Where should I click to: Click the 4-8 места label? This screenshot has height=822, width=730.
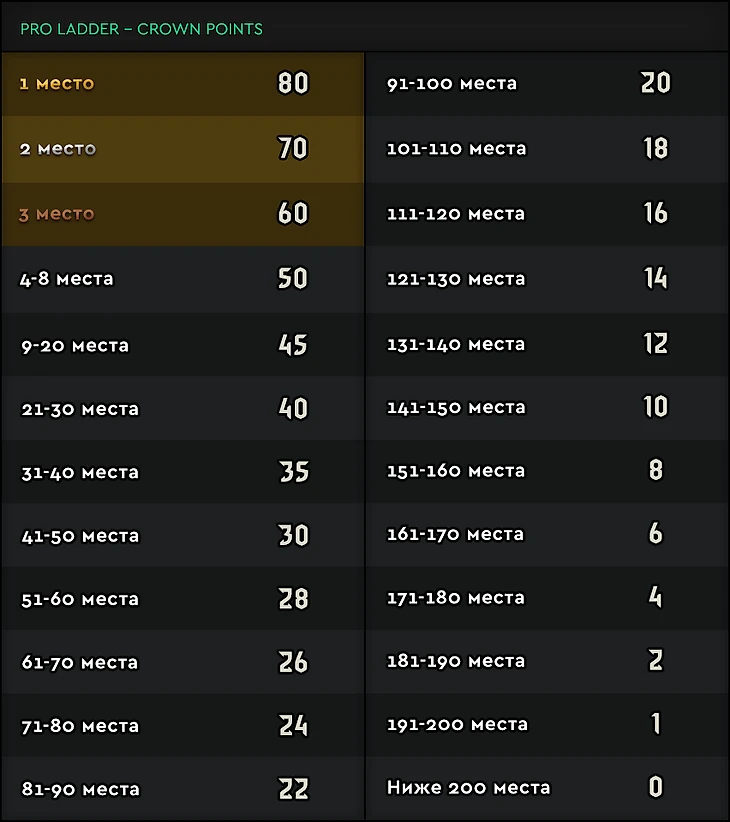(67, 279)
